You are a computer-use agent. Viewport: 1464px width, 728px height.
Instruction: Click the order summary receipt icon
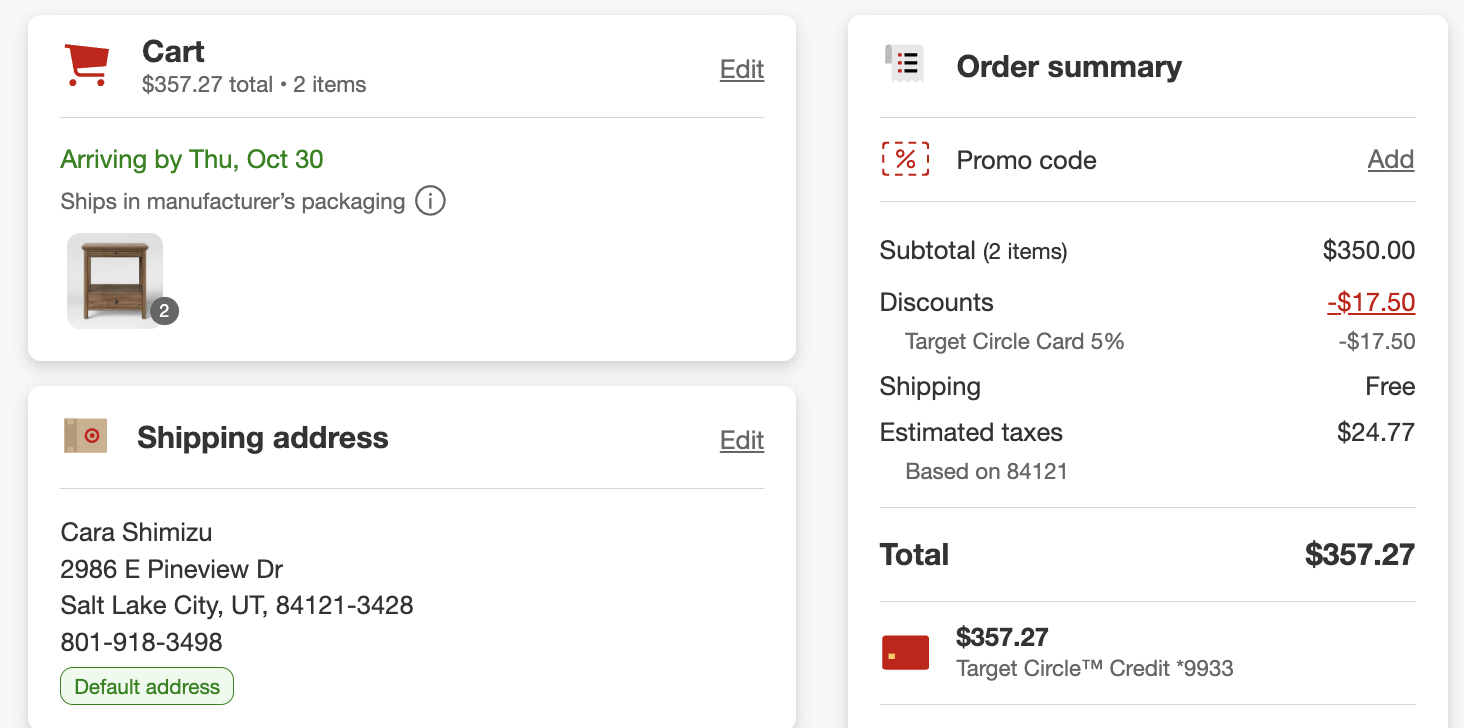[904, 64]
